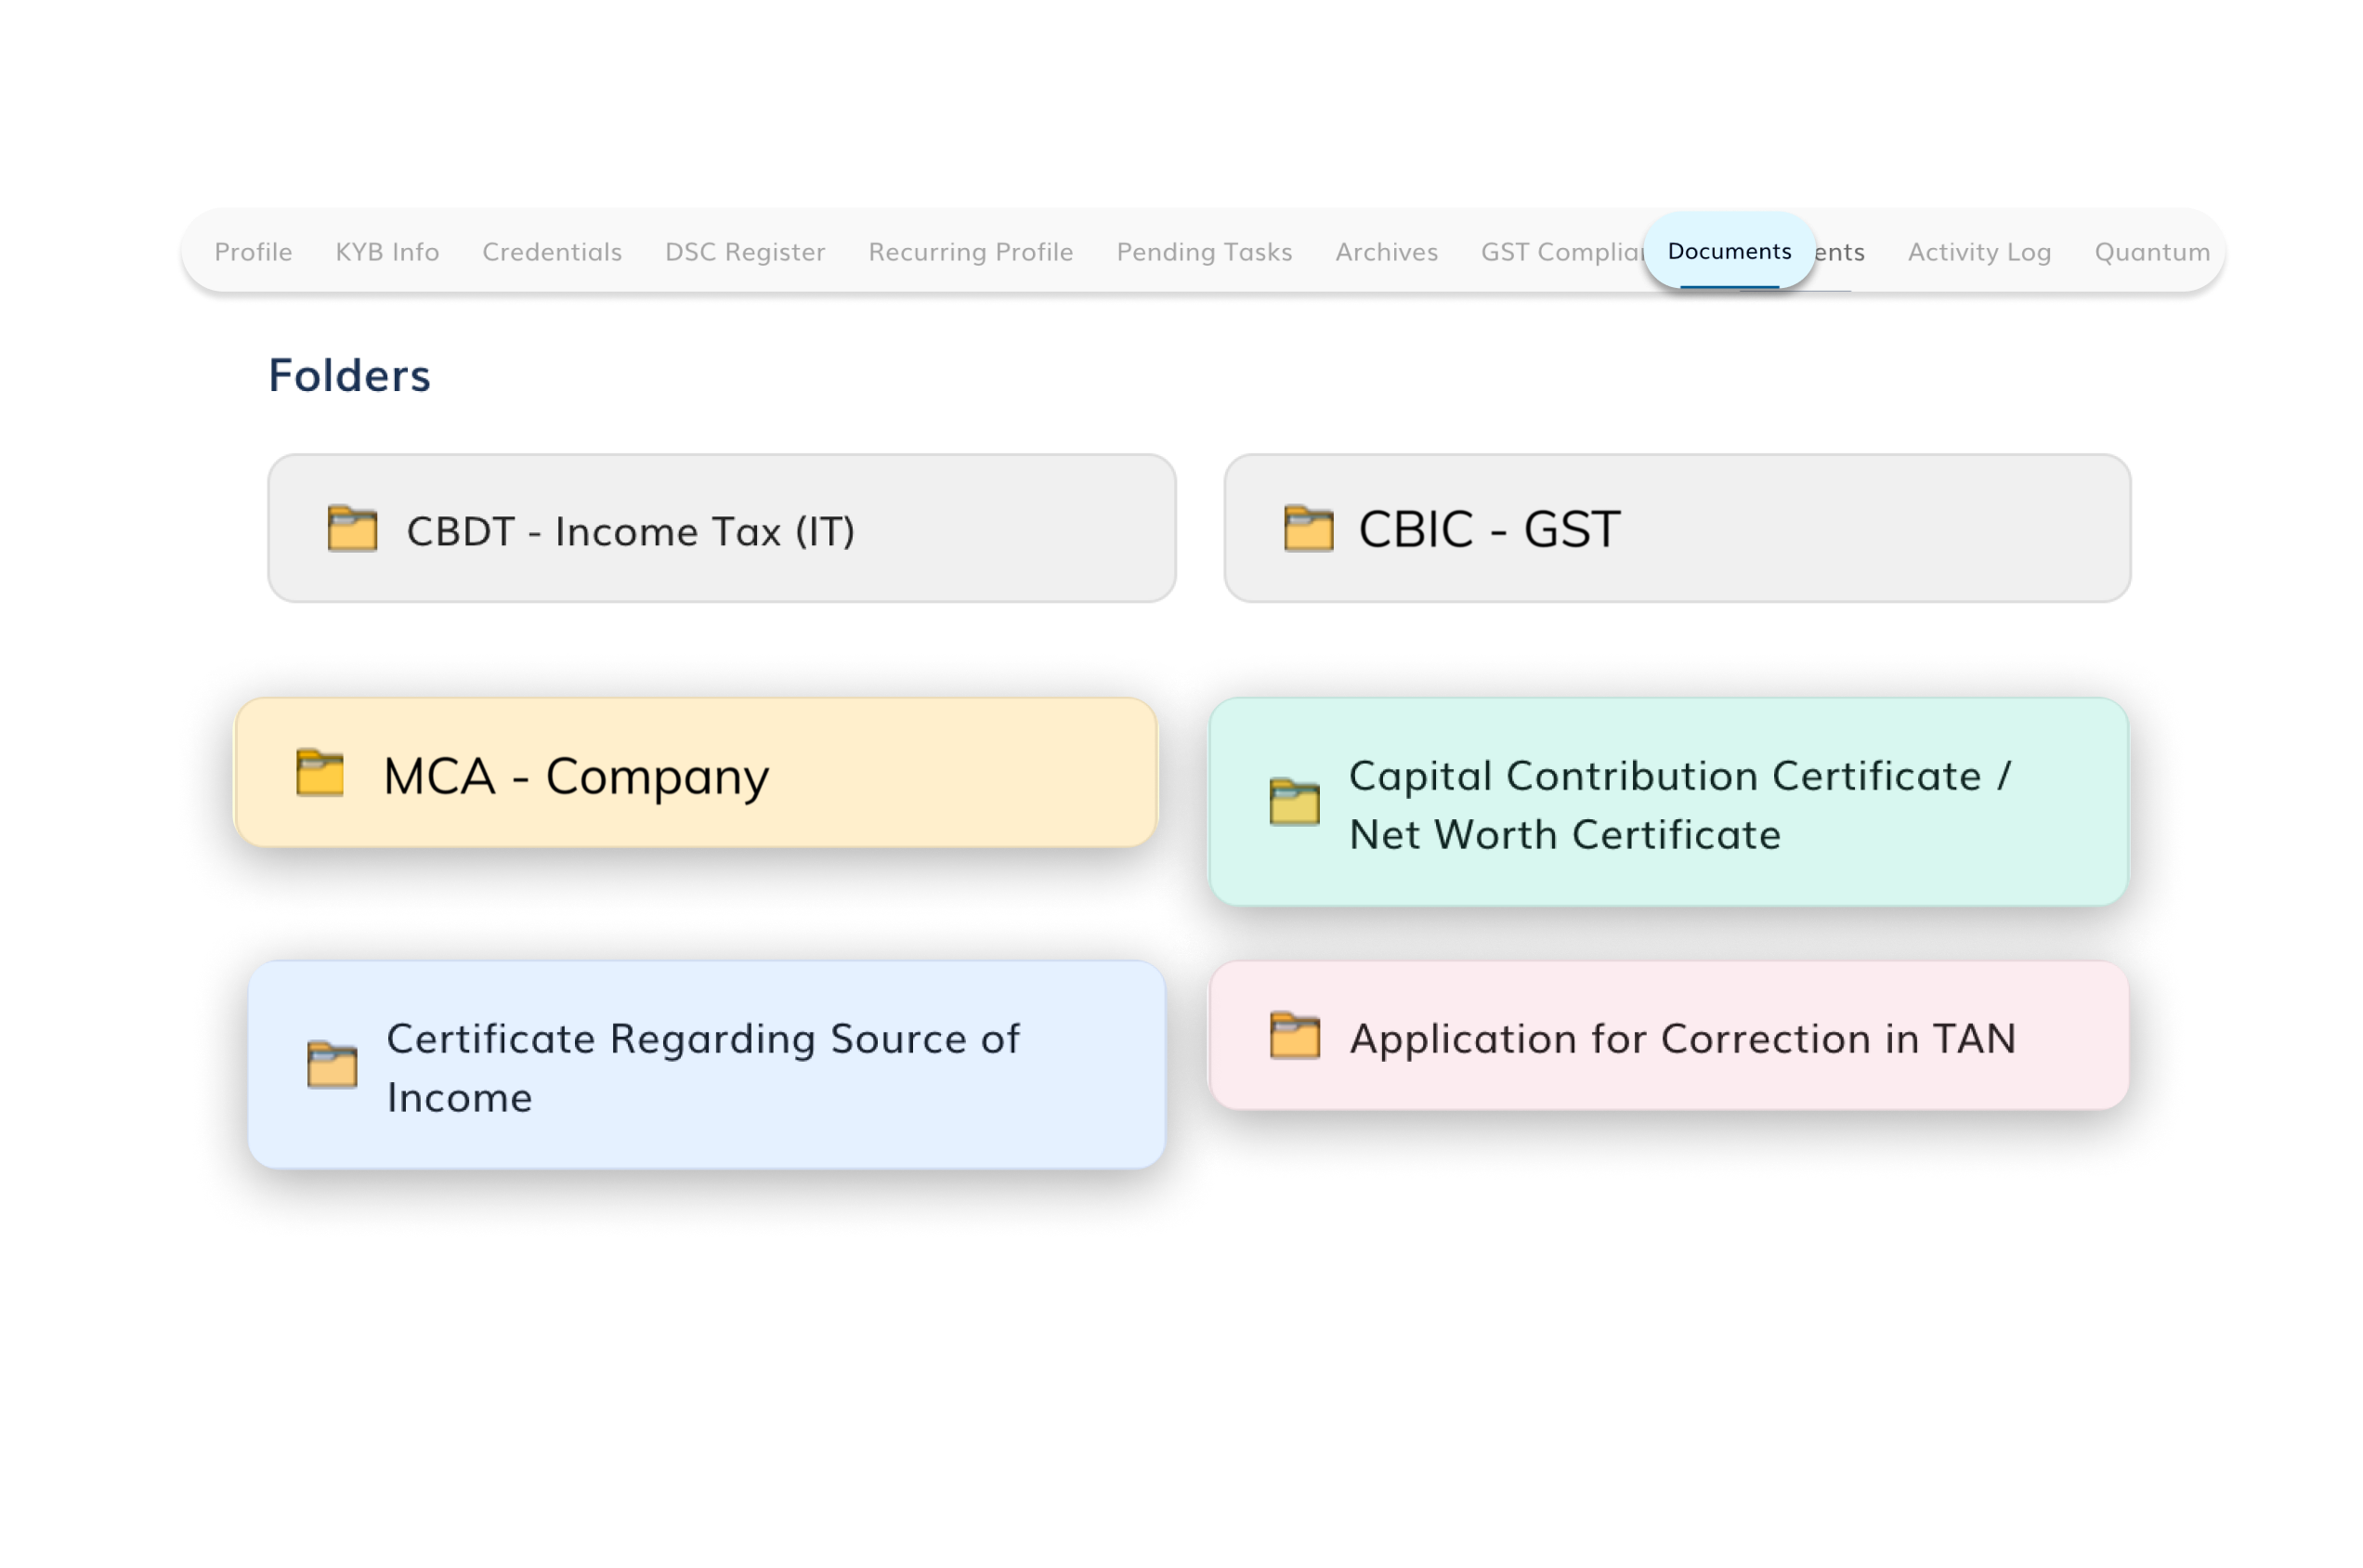Switch to the Profile tab
This screenshot has height=1568, width=2363.
coord(253,252)
